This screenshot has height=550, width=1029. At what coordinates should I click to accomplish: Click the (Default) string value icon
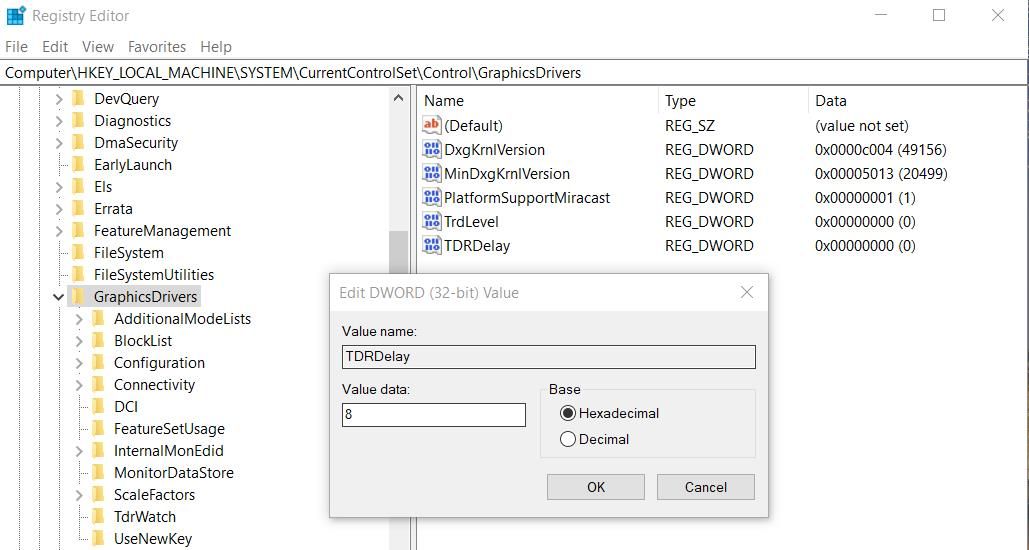point(432,126)
